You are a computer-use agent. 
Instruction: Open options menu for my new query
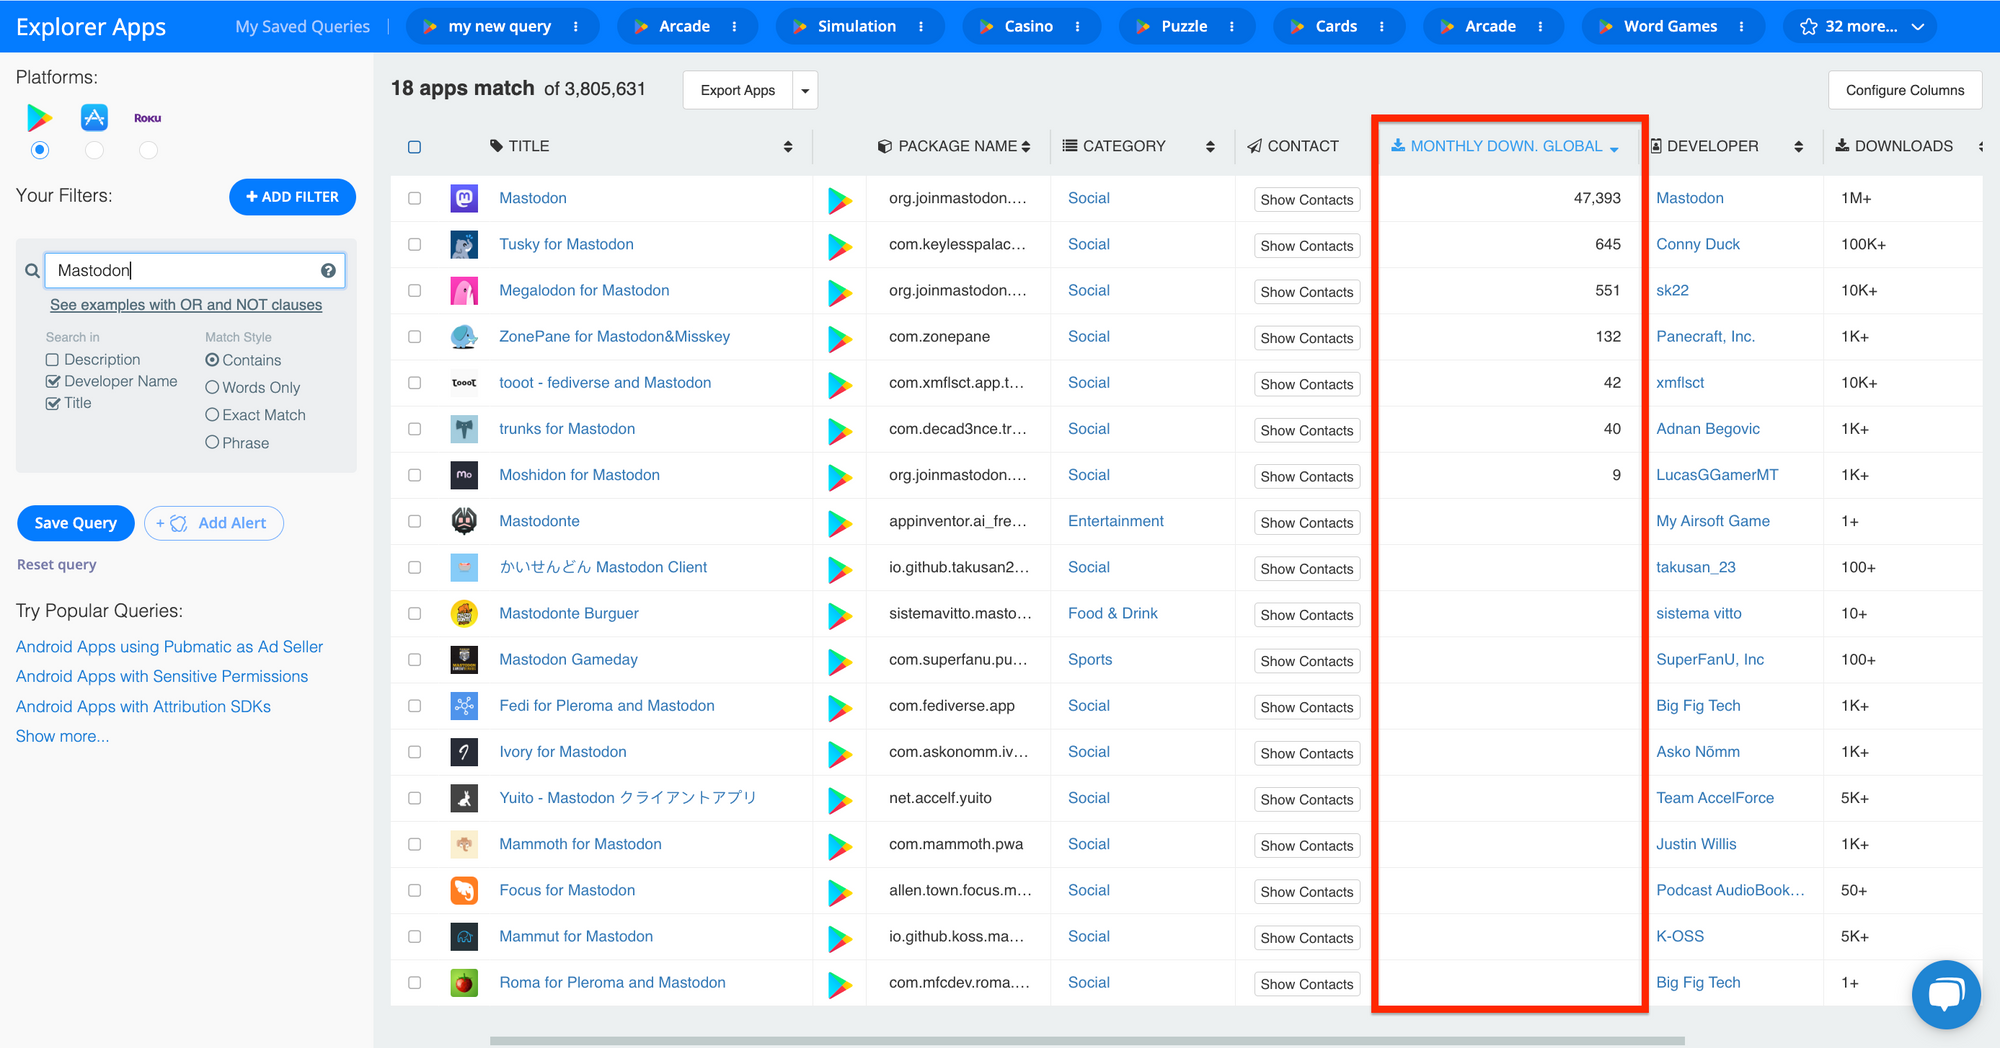(x=576, y=27)
